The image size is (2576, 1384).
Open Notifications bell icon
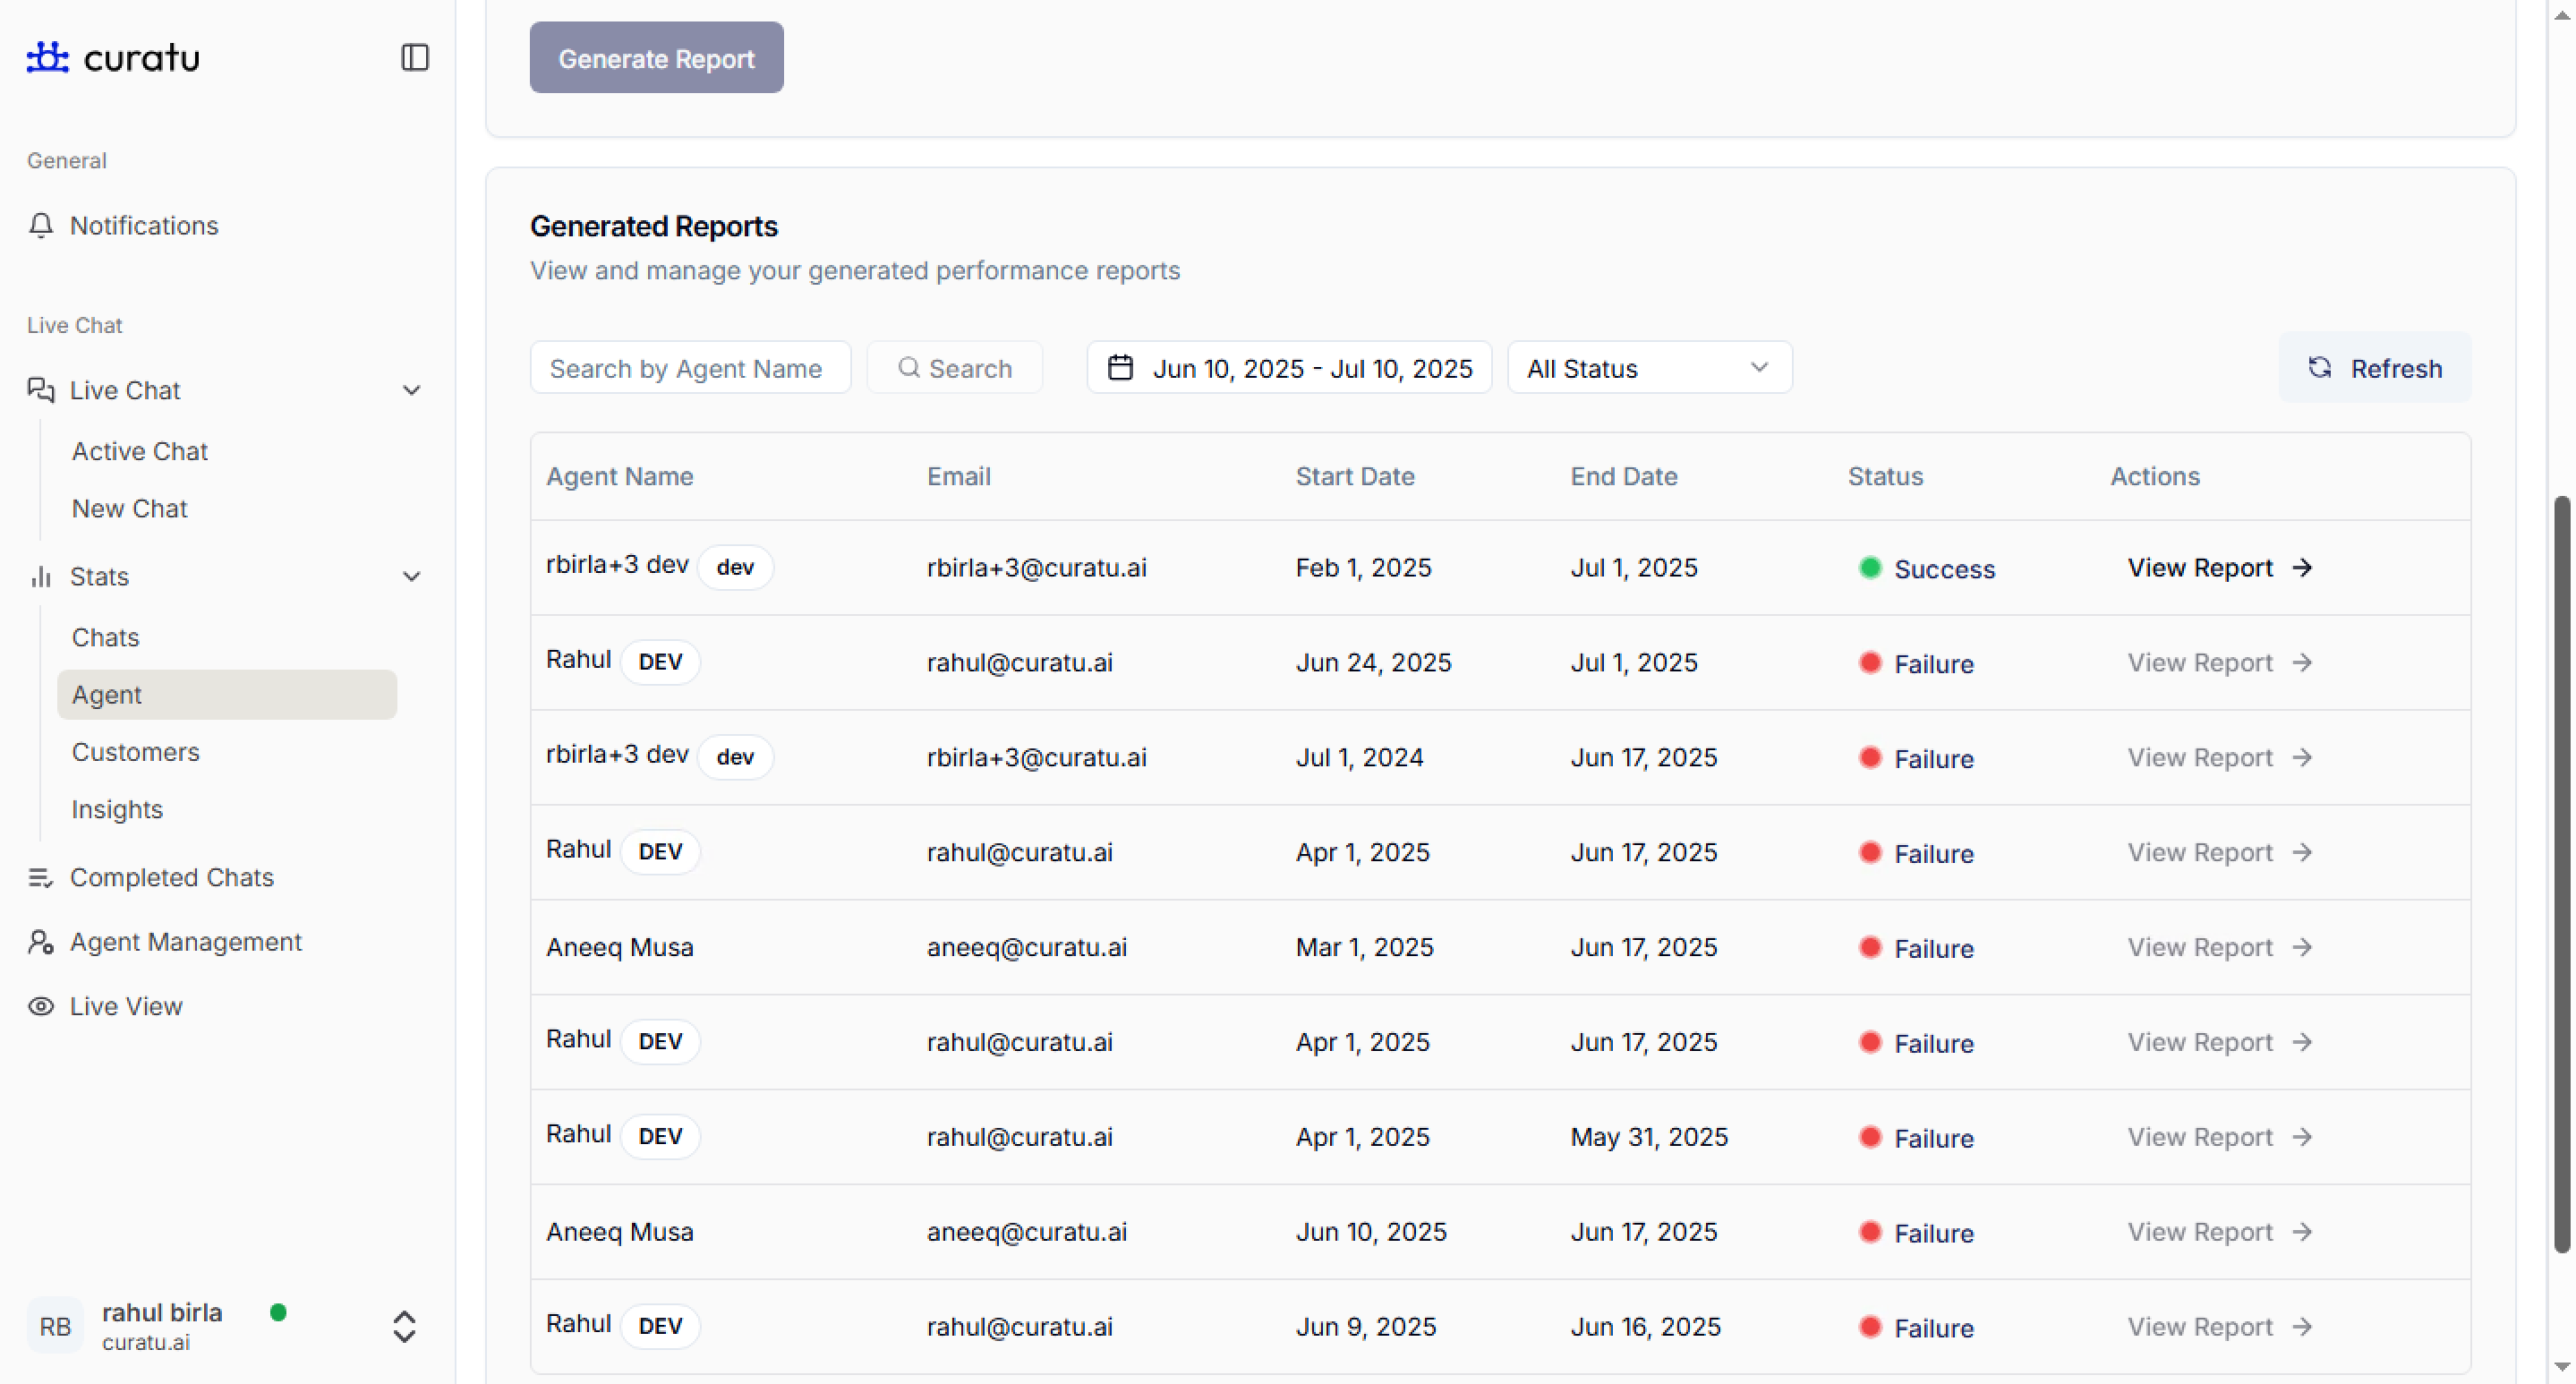pyautogui.click(x=41, y=225)
